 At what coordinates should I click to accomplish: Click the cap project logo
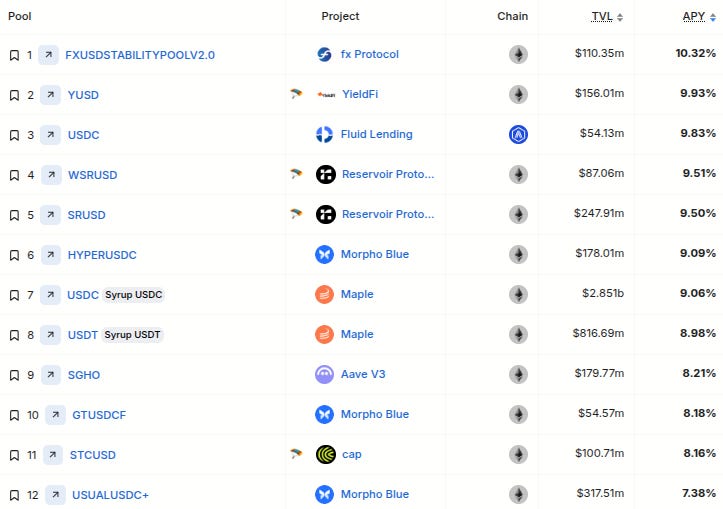tap(326, 455)
